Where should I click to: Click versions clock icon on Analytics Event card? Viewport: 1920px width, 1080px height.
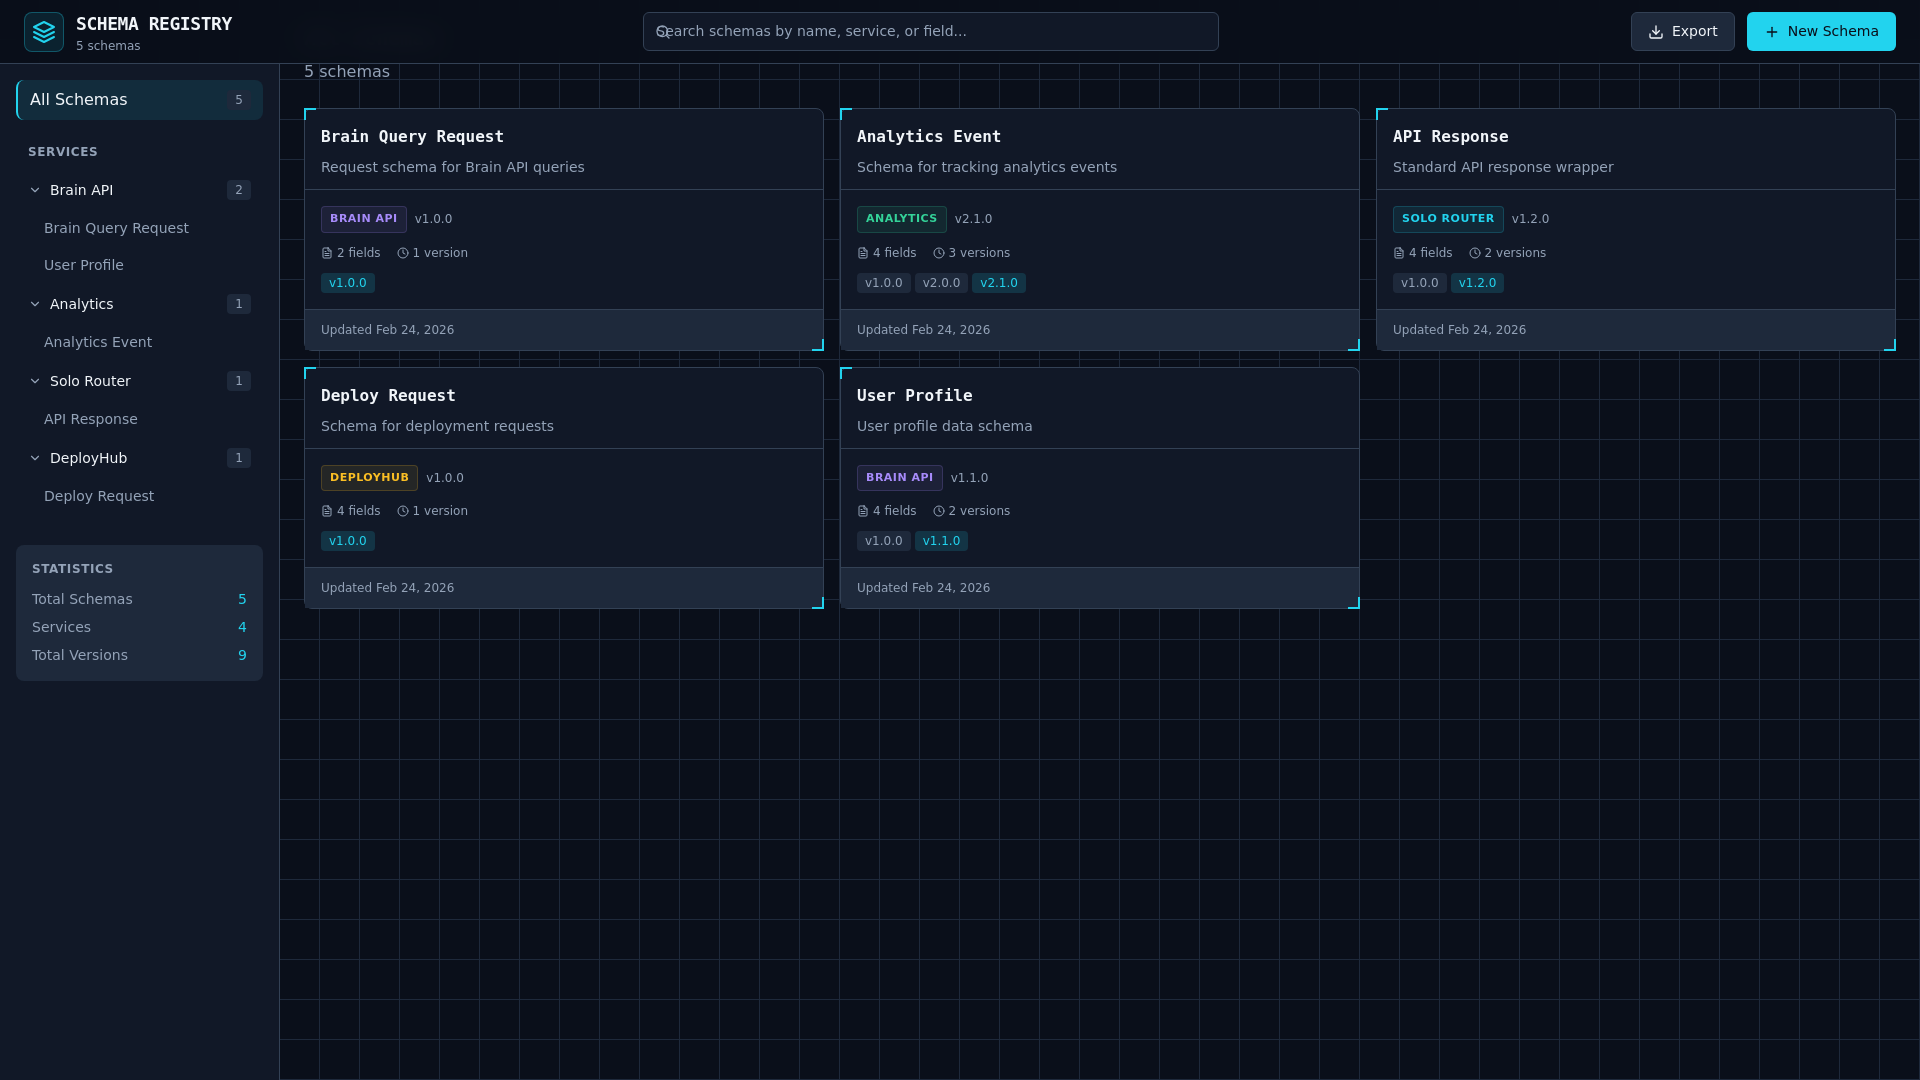point(939,253)
